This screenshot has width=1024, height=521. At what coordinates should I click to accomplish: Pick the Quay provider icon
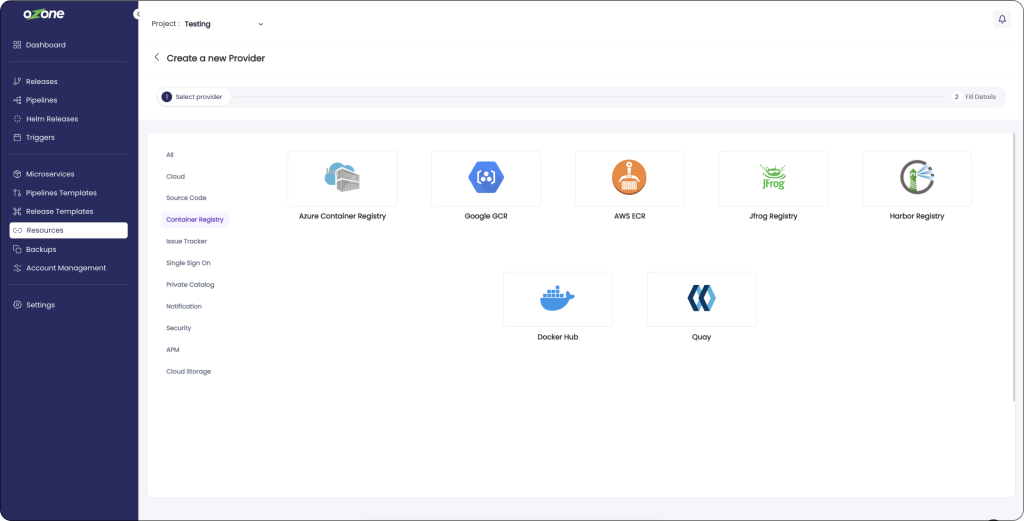pos(701,298)
